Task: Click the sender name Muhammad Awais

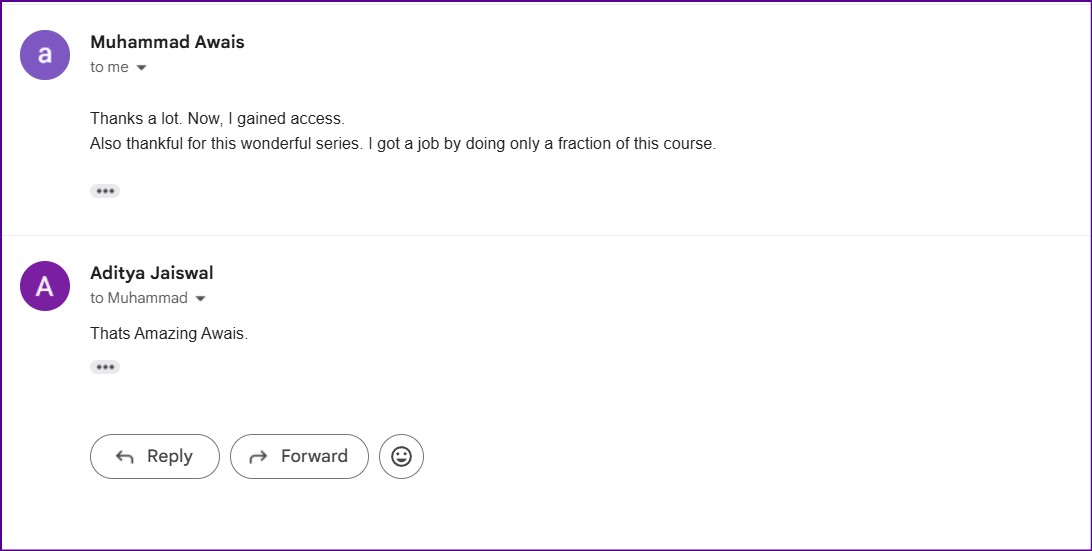Action: coord(167,42)
